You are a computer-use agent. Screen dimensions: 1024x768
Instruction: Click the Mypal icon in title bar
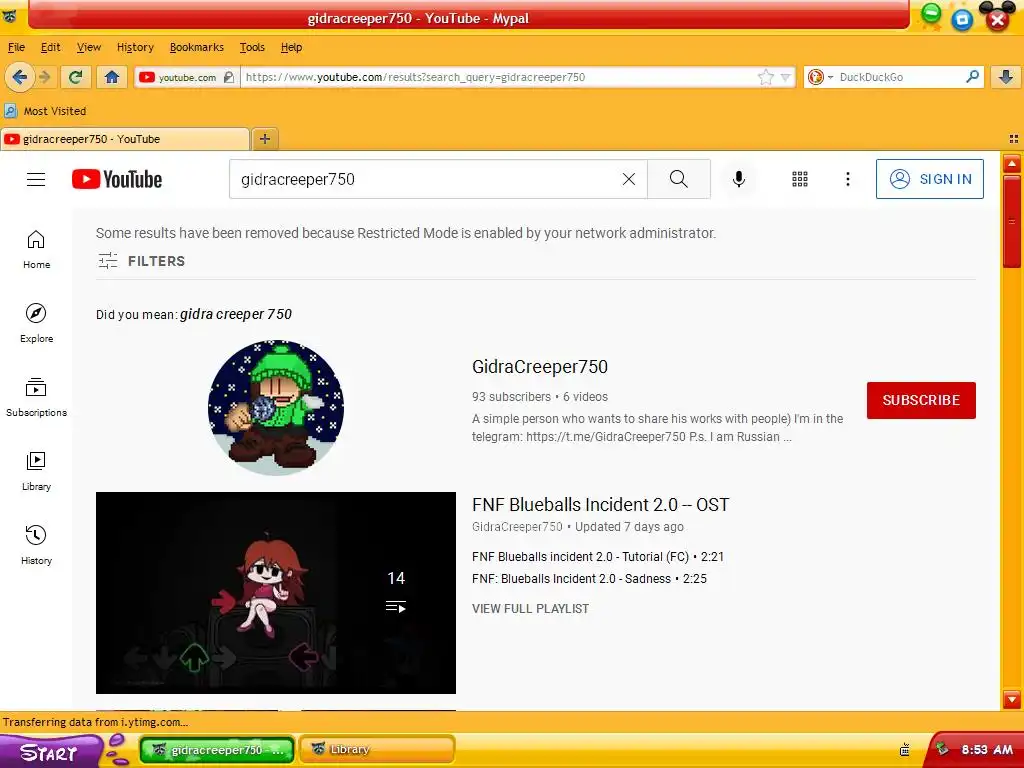tap(9, 16)
